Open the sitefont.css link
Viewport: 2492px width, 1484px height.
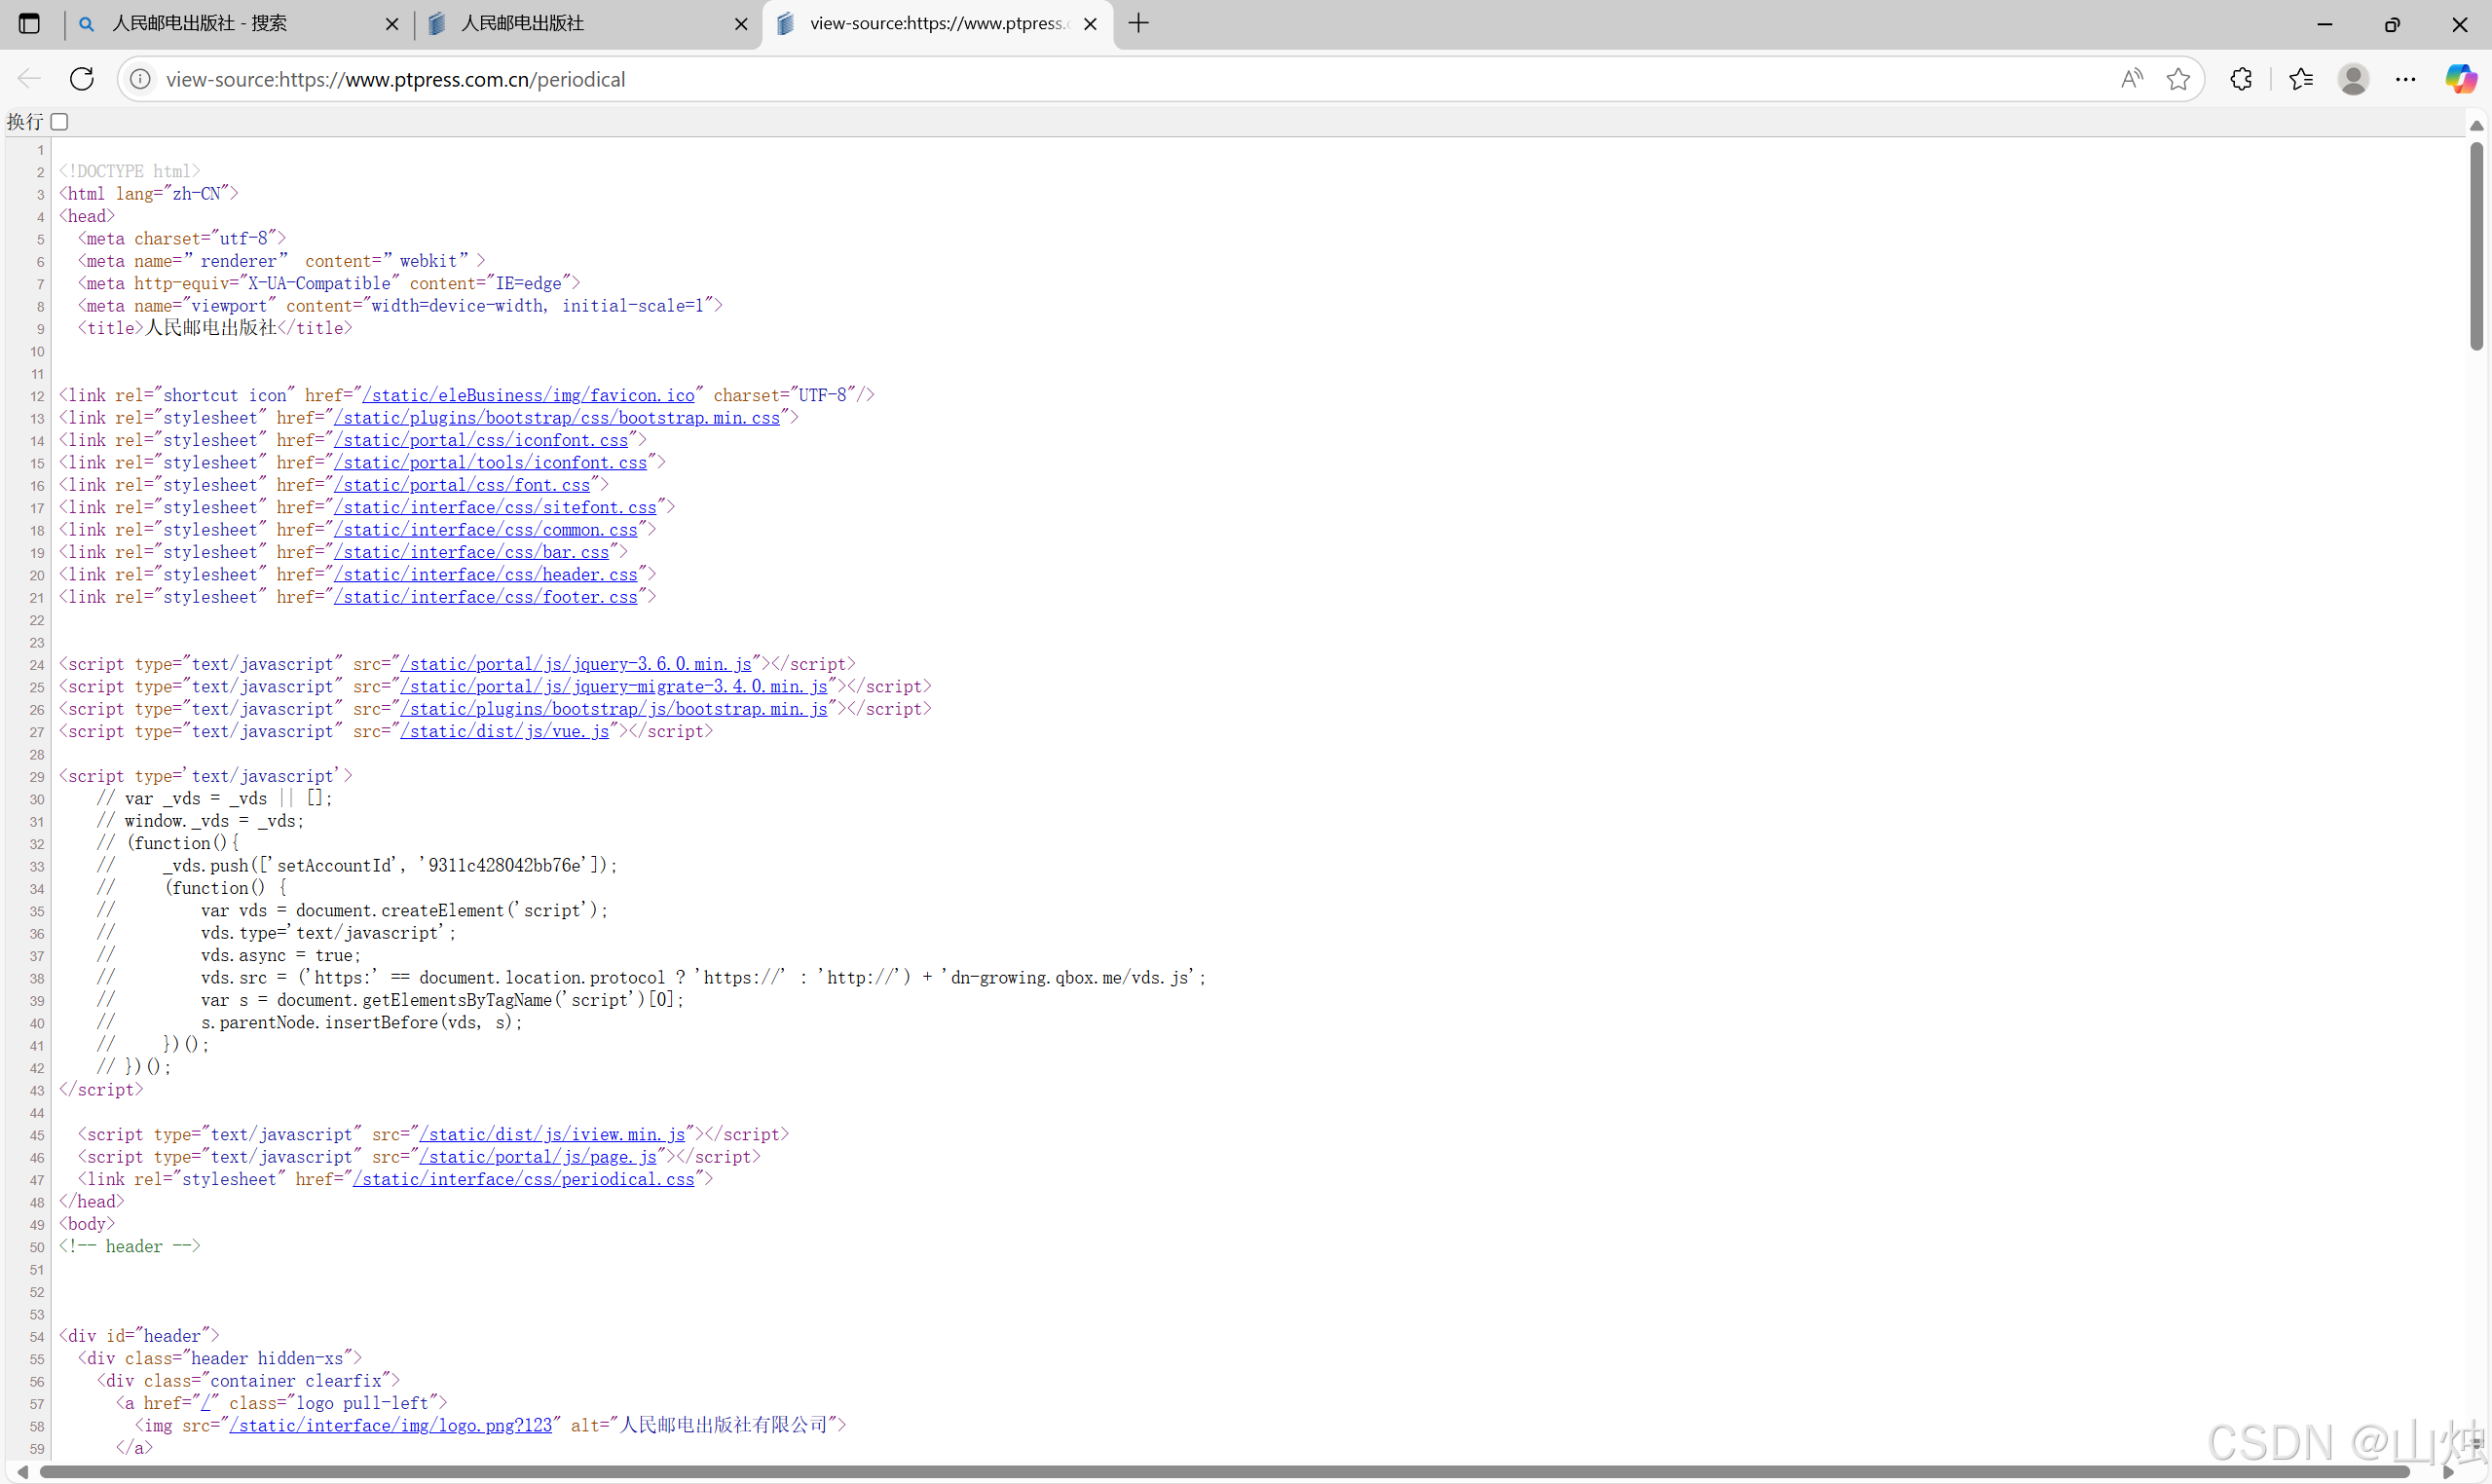(x=495, y=507)
